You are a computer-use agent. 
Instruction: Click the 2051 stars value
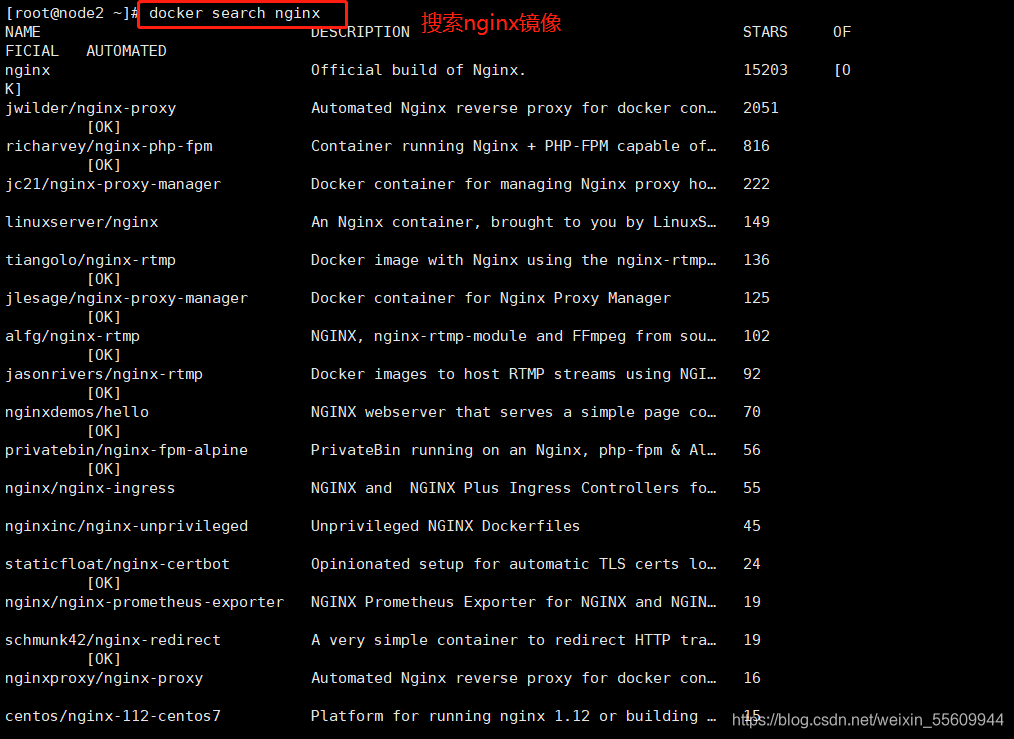[x=761, y=108]
